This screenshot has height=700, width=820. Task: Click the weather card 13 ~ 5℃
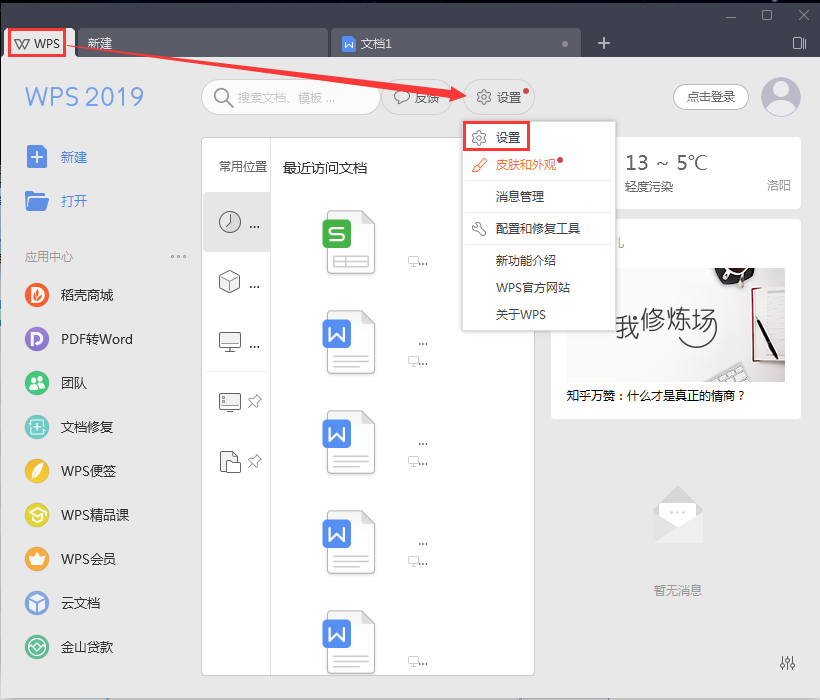pyautogui.click(x=708, y=173)
